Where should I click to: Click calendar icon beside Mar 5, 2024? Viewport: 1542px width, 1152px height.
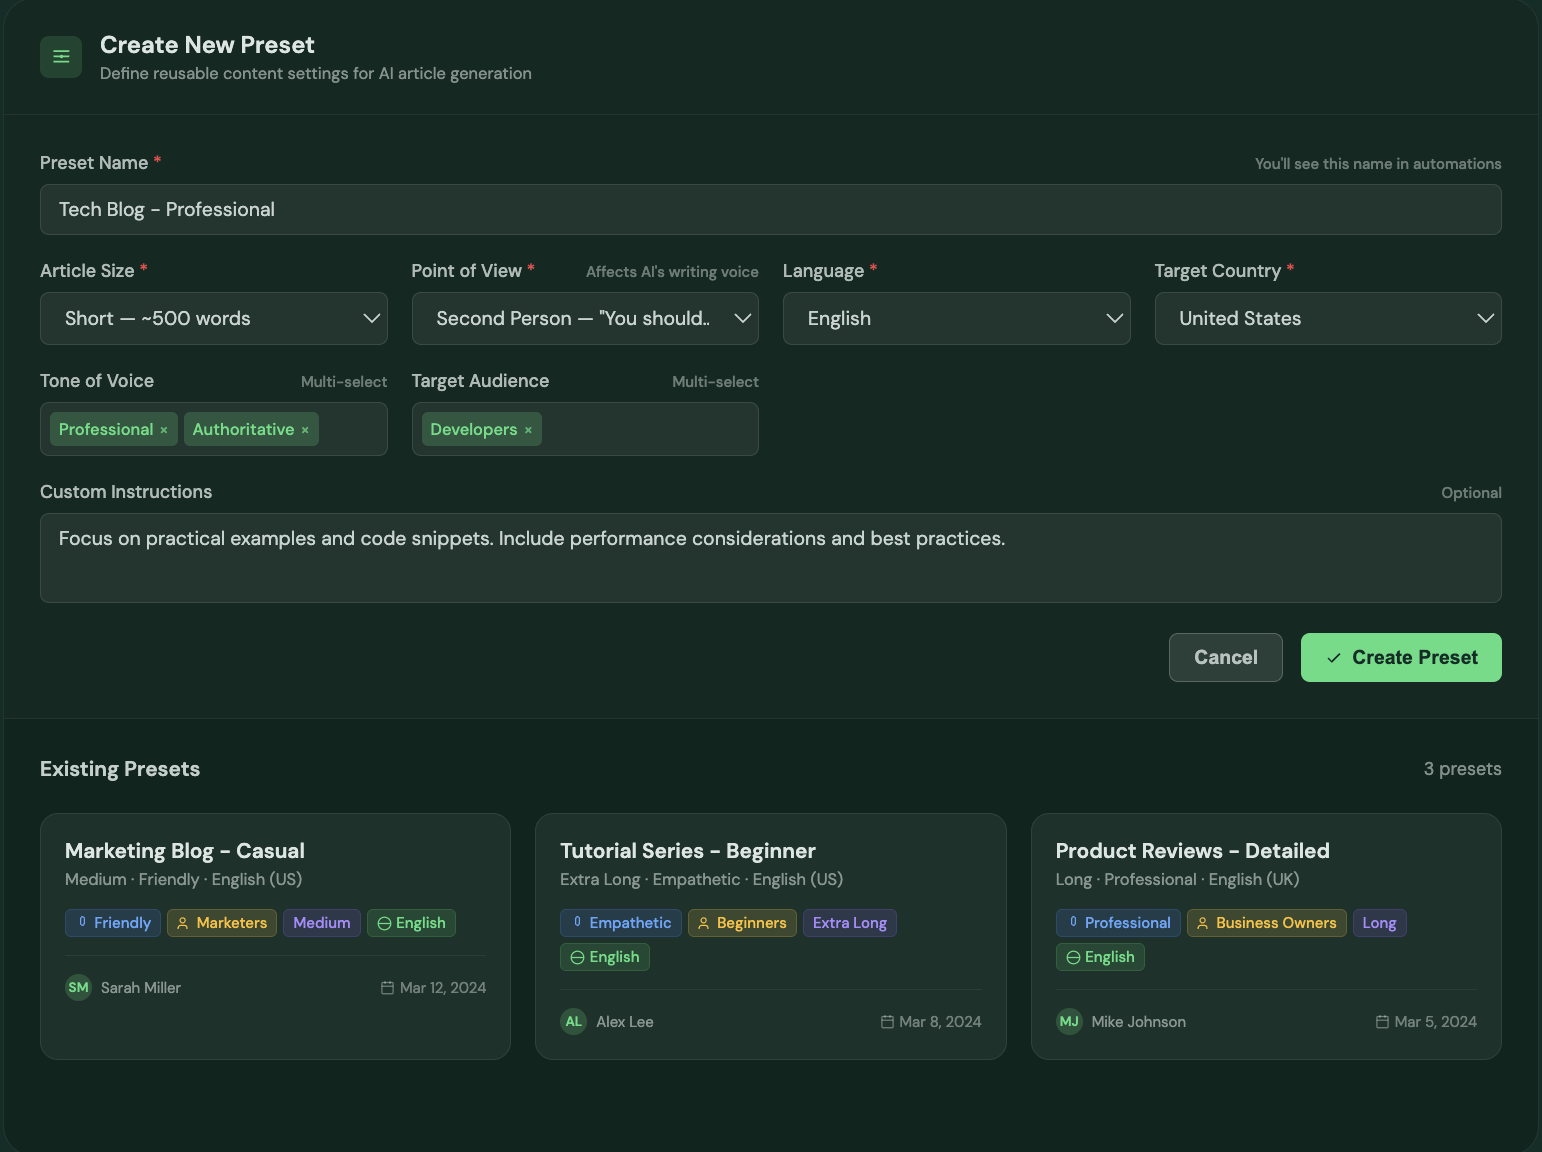coord(1382,1022)
